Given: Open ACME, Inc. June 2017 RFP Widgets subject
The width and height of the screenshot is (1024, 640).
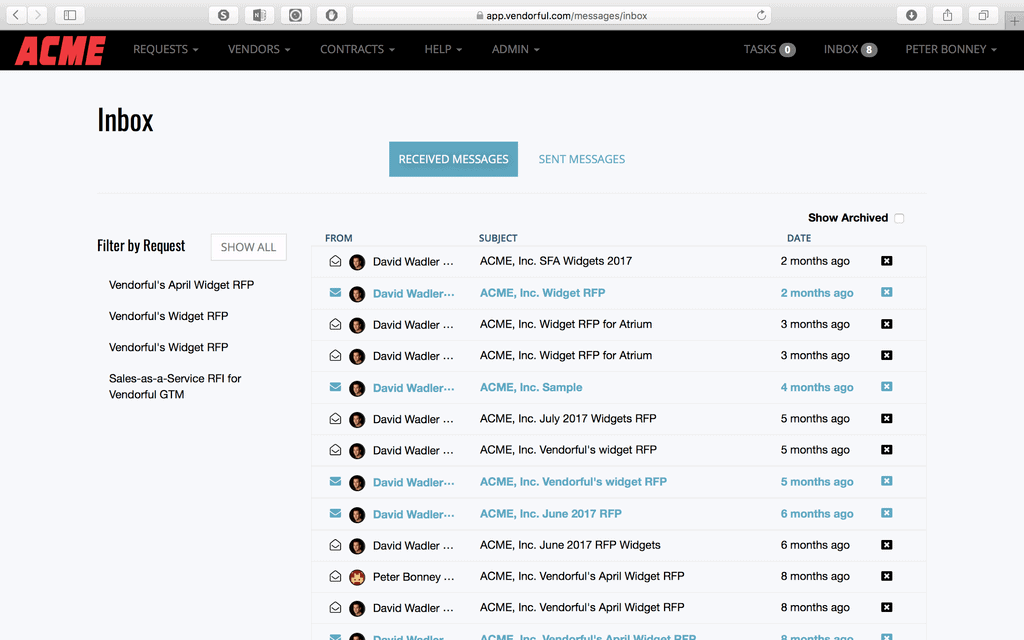Looking at the screenshot, I should [x=569, y=545].
